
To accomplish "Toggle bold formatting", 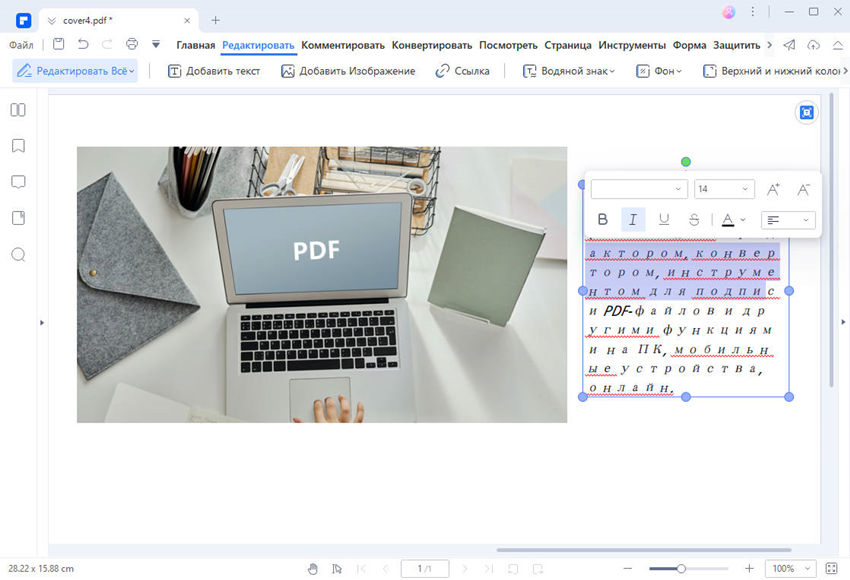I will point(602,220).
